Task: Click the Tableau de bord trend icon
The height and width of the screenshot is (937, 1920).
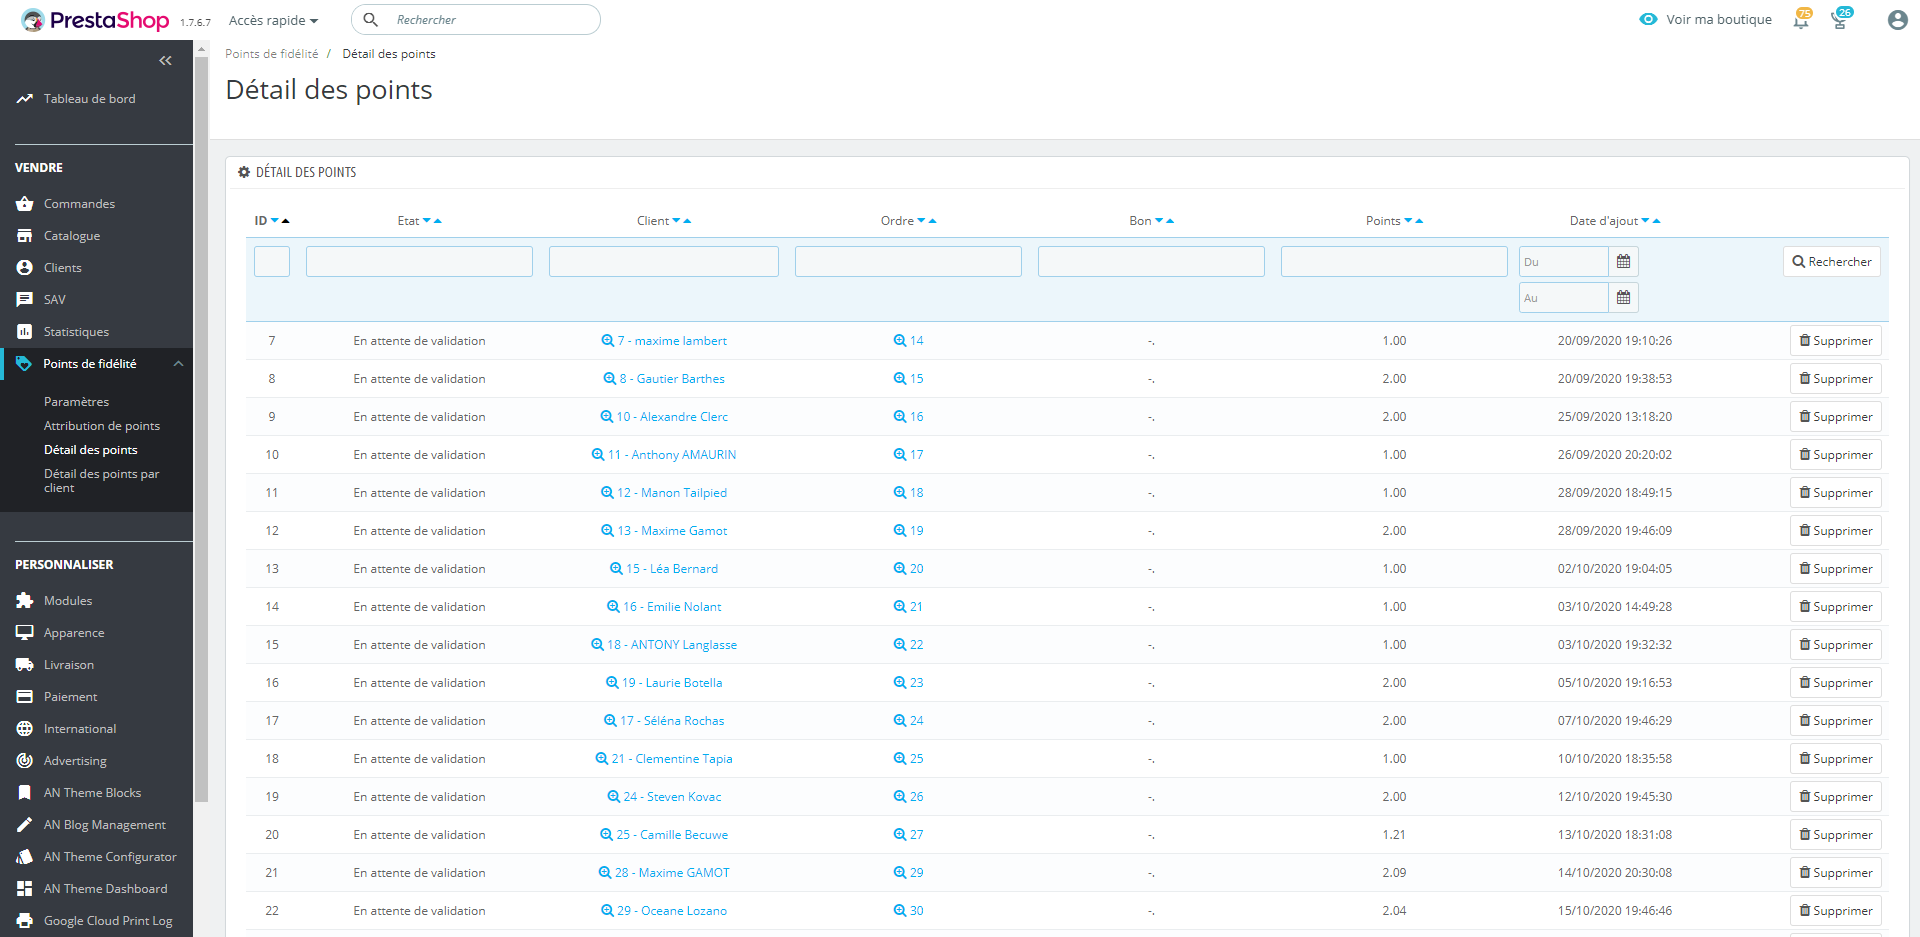Action: pos(25,99)
